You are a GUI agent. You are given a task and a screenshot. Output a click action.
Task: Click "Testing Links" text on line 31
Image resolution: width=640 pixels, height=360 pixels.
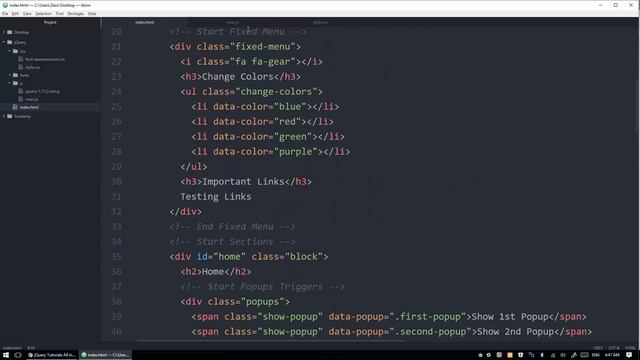pos(216,197)
